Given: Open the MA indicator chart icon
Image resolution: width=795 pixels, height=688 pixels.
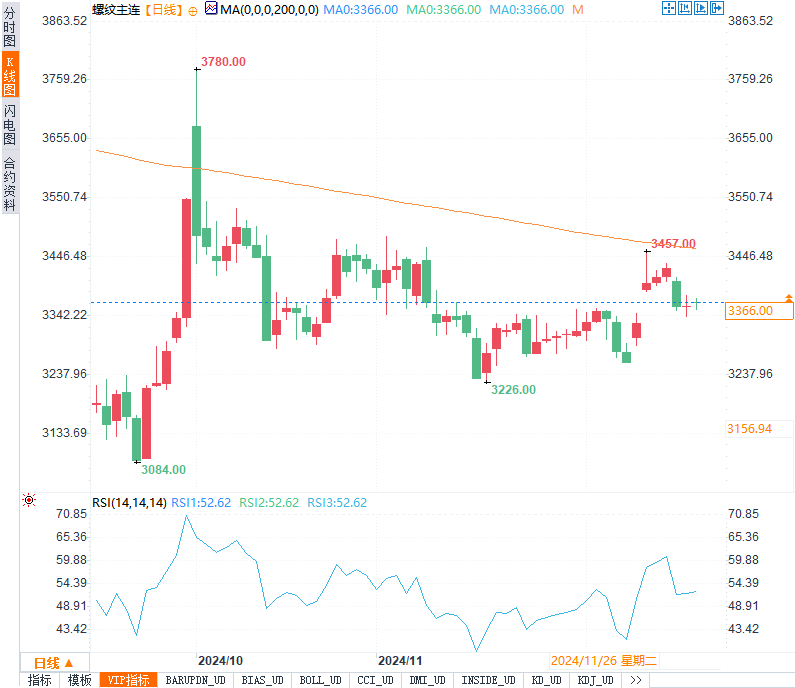Looking at the screenshot, I should [x=211, y=8].
